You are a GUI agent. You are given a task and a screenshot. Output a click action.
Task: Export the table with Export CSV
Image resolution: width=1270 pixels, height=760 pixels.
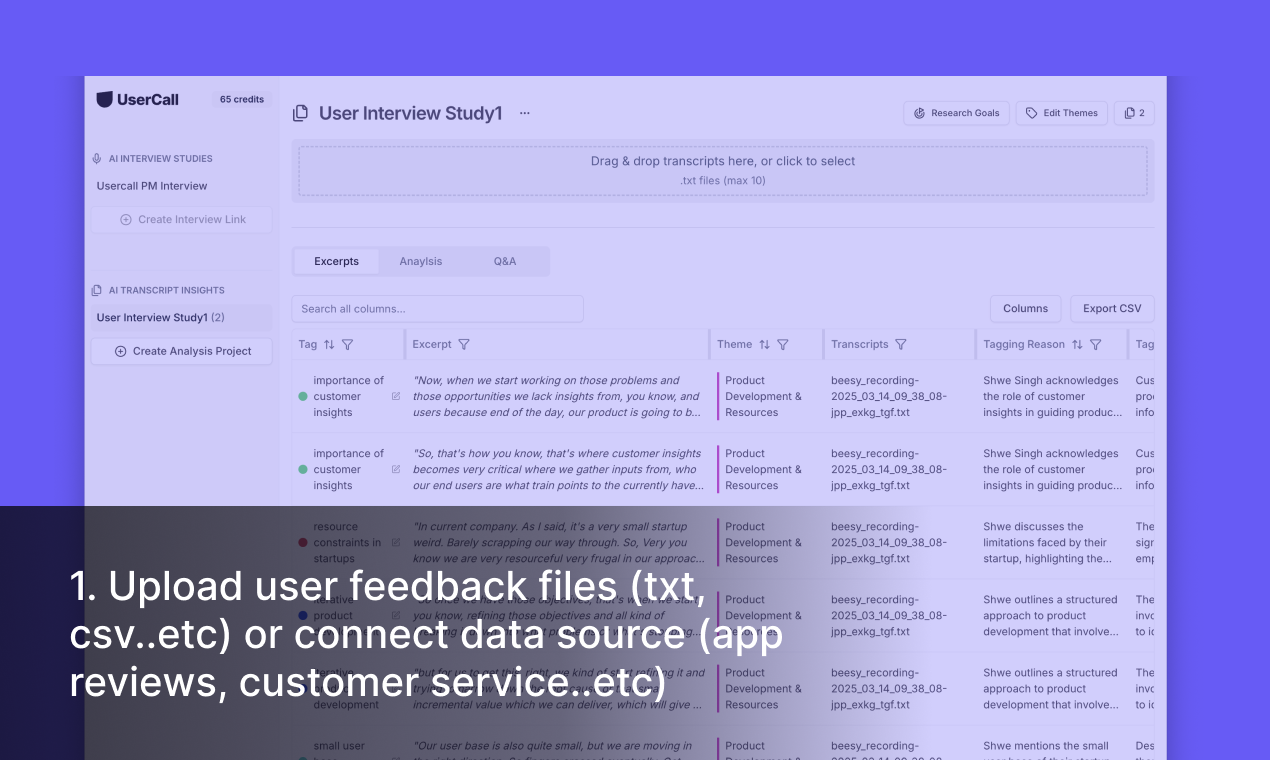point(1112,308)
